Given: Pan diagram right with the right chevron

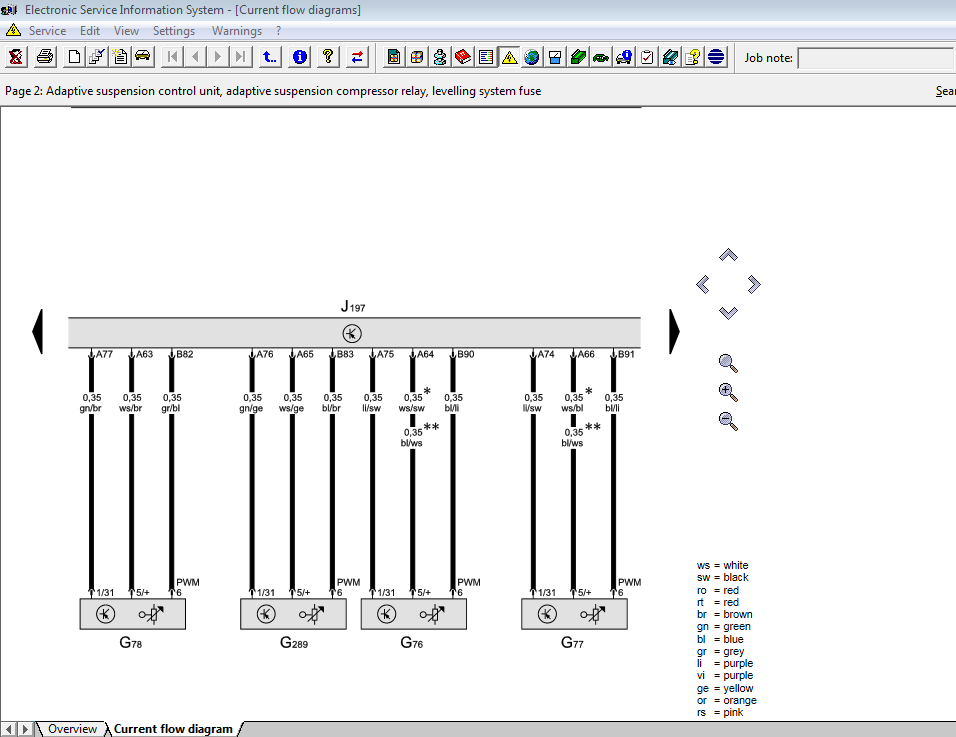Looking at the screenshot, I should coord(754,284).
